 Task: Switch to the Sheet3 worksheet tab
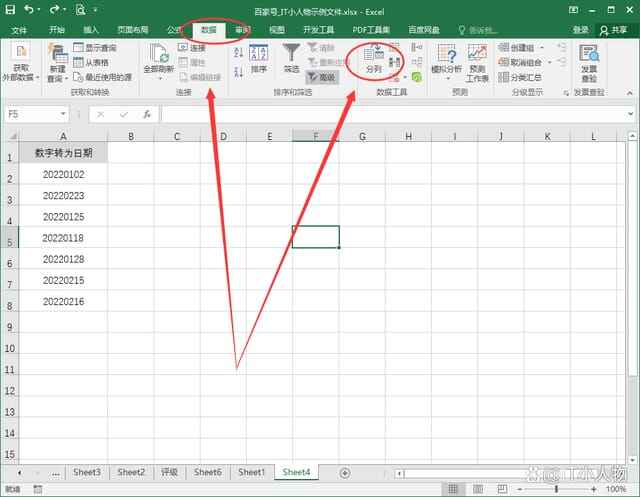[x=87, y=473]
